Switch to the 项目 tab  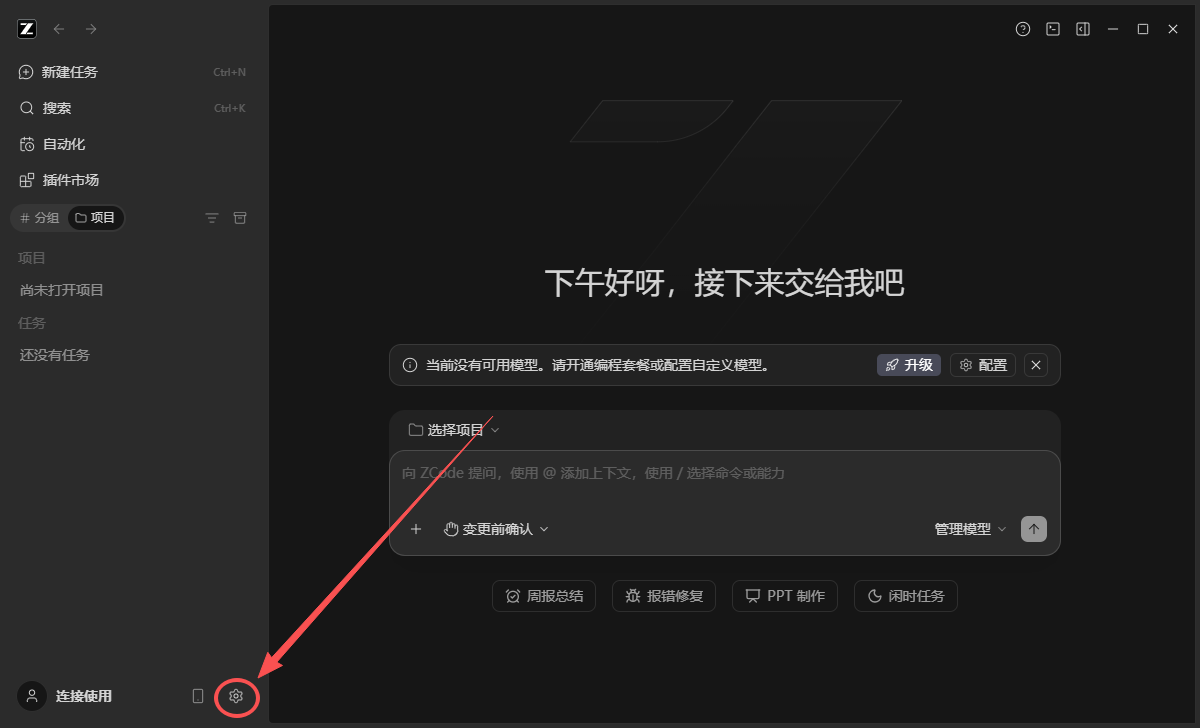pos(96,217)
